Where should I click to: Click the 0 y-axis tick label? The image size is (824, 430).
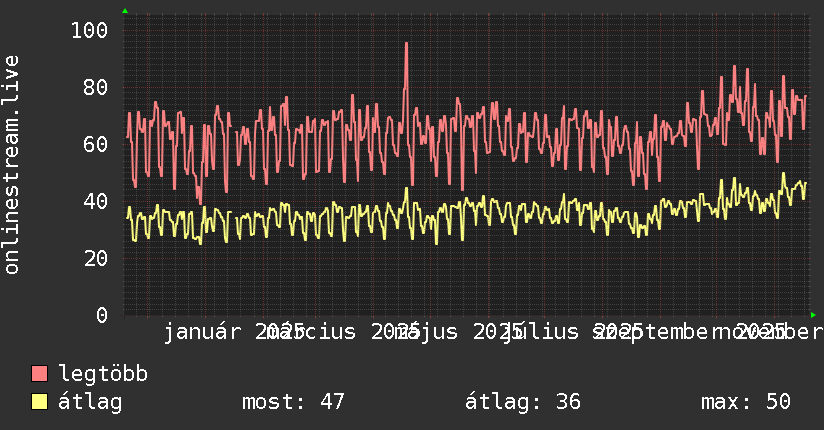coord(102,315)
